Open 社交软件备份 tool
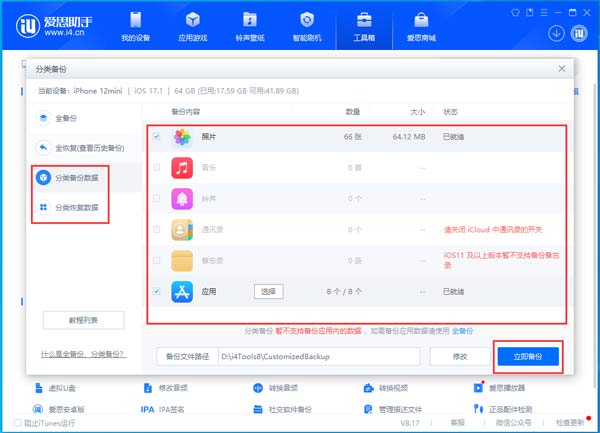 click(x=282, y=409)
